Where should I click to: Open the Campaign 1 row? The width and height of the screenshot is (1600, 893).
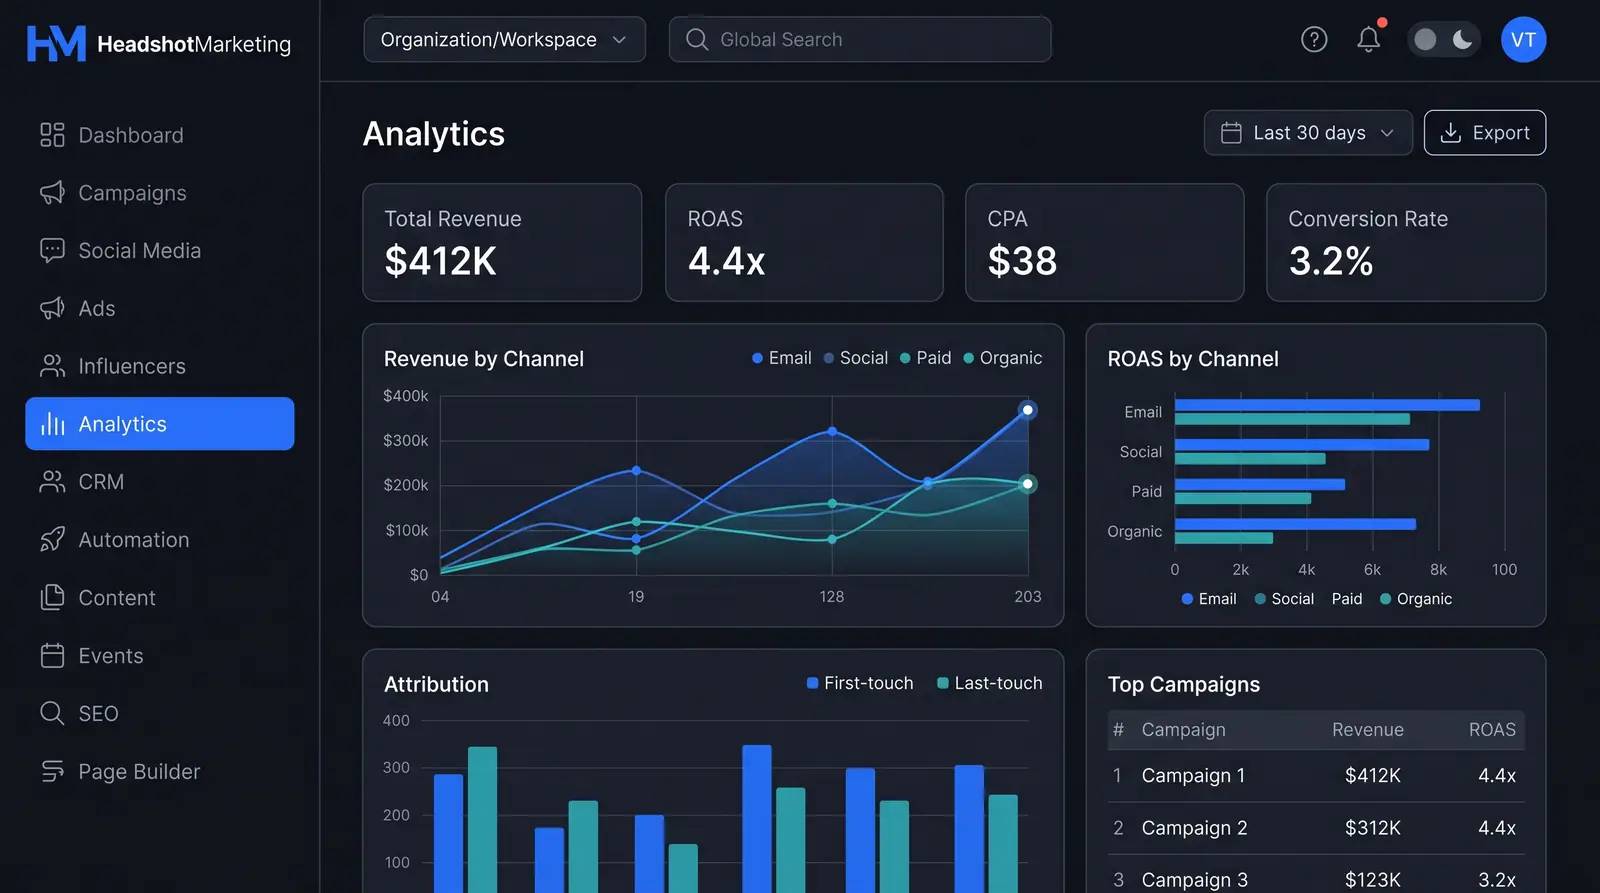1316,776
